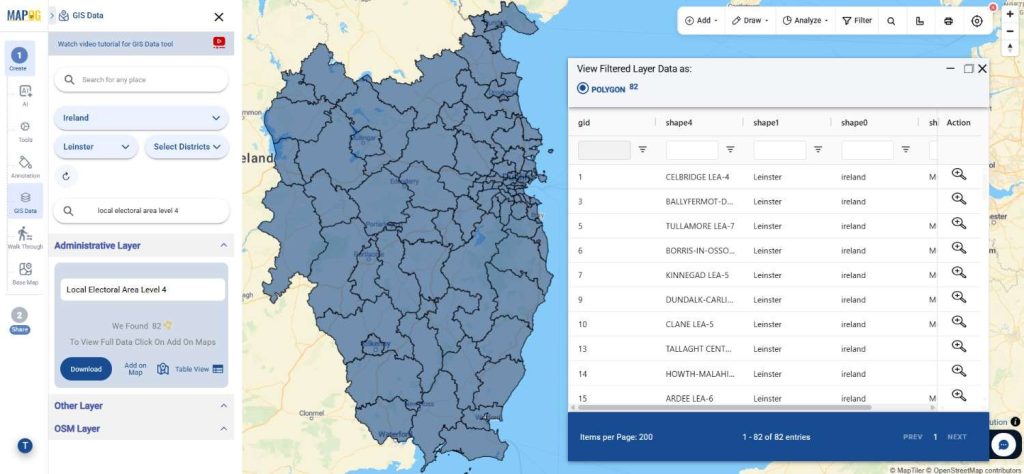
Task: Click the shape4 column filter input
Action: click(692, 150)
